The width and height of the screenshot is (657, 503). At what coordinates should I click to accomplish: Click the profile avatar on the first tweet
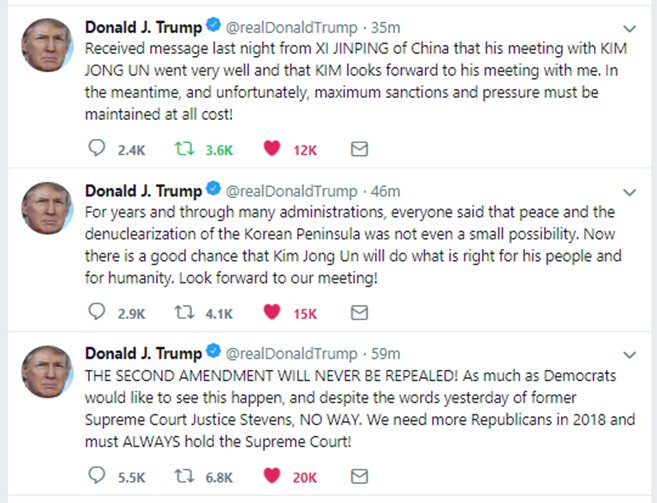(x=46, y=44)
